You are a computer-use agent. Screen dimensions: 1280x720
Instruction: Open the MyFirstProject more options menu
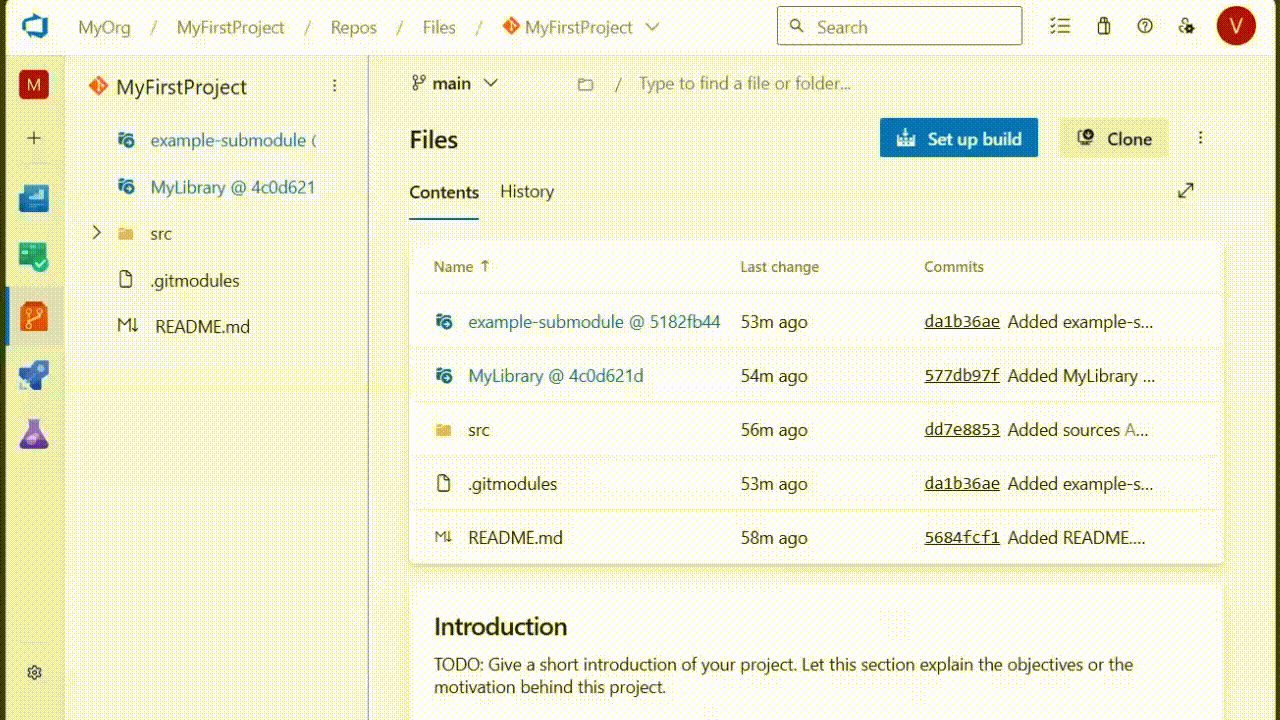pyautogui.click(x=334, y=87)
